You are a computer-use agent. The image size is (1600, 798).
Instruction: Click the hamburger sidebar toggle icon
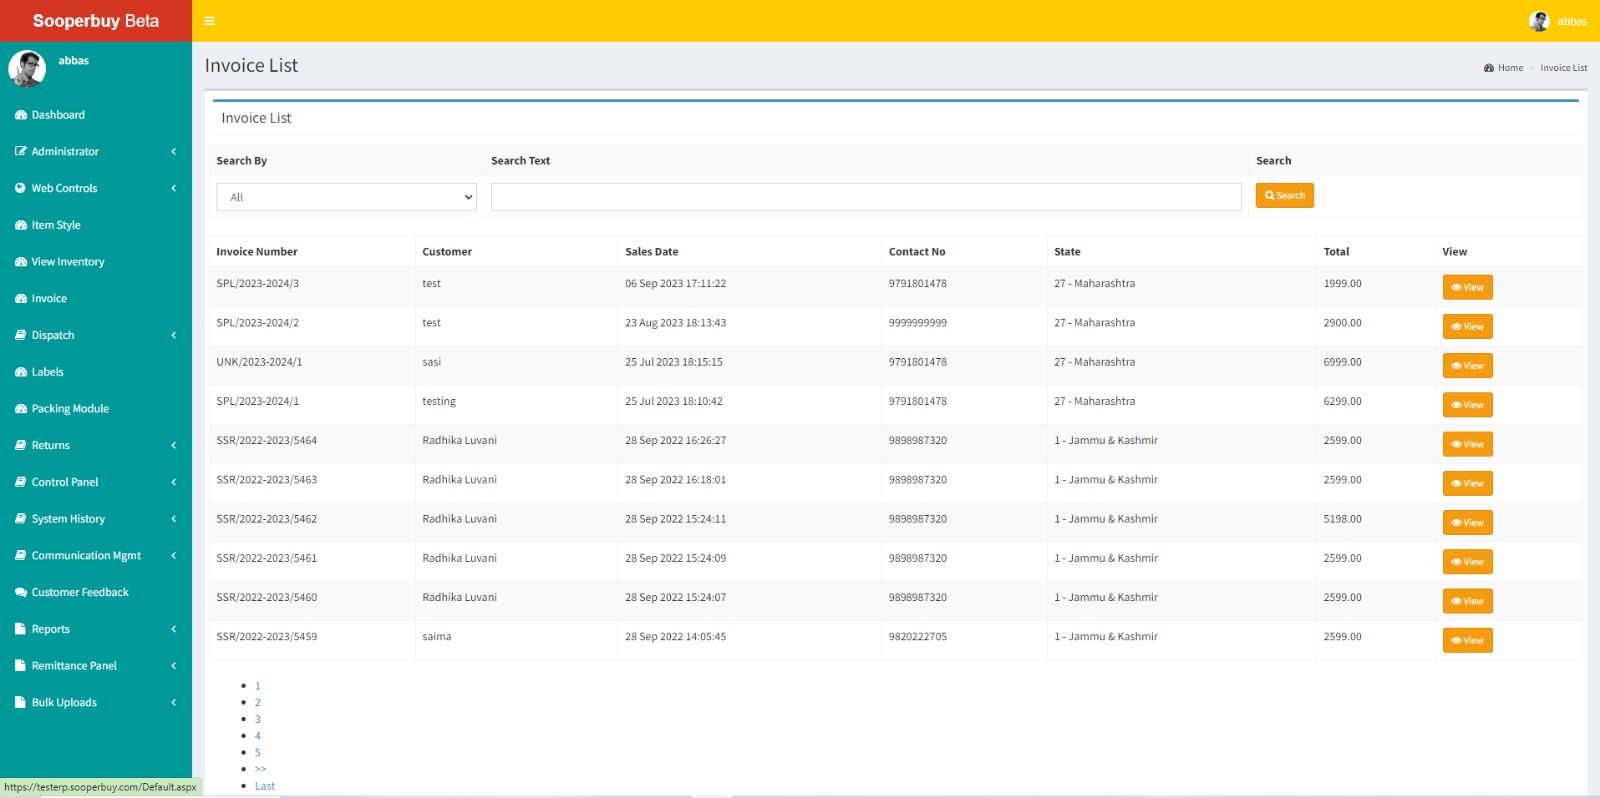click(x=209, y=21)
